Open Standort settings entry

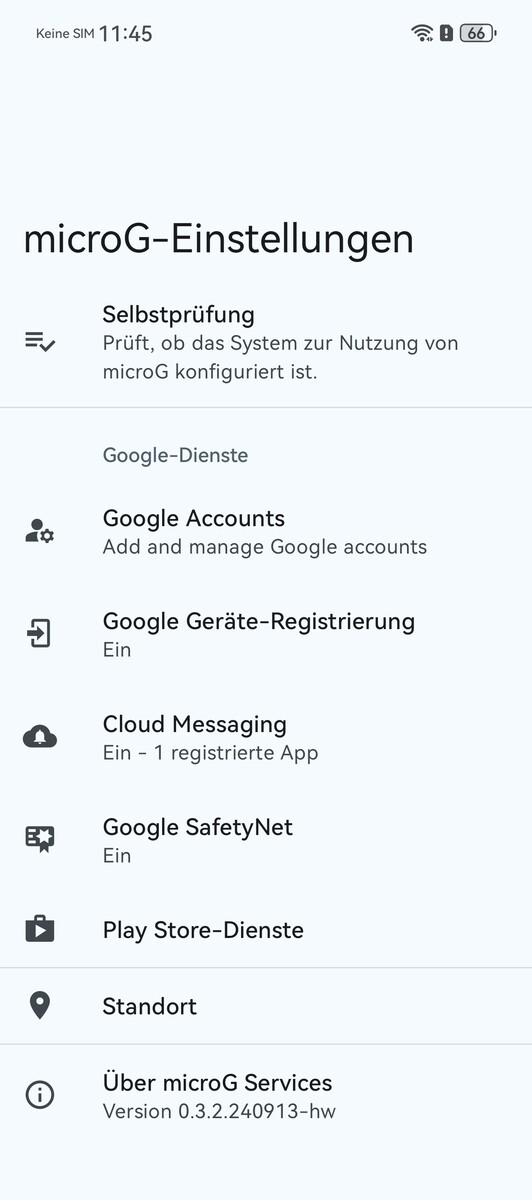coord(266,1006)
